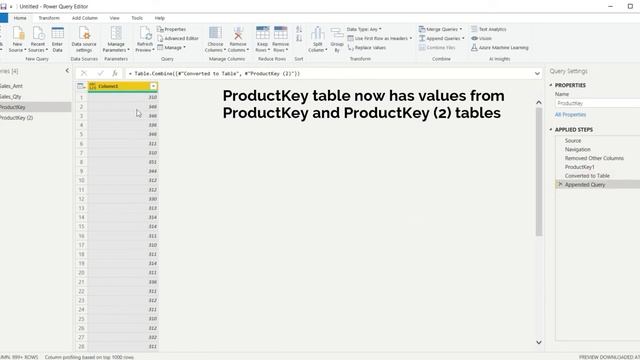Open the Advanced Editor
The image size is (640, 360).
pos(178,38)
